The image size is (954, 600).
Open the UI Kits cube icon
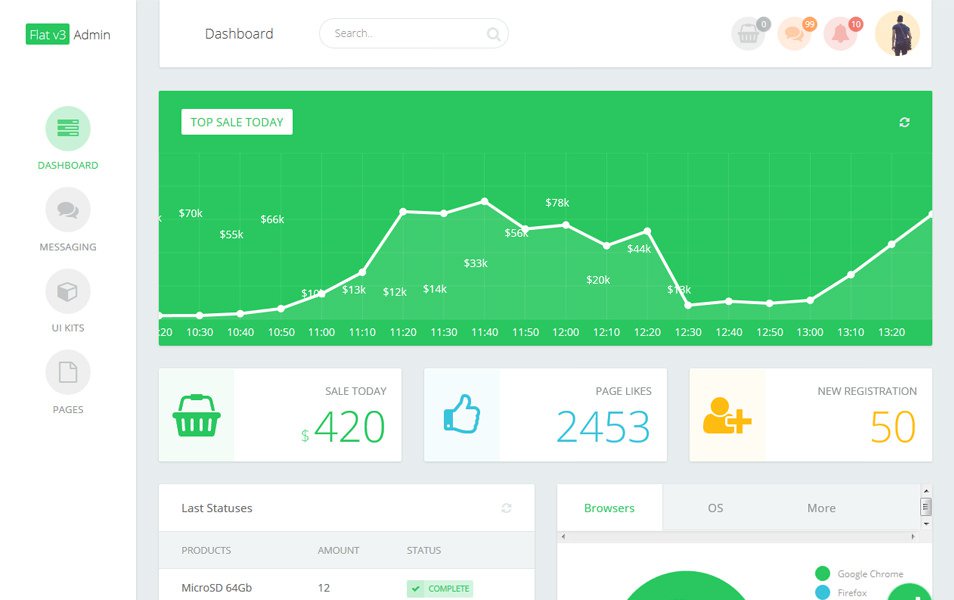tap(68, 291)
